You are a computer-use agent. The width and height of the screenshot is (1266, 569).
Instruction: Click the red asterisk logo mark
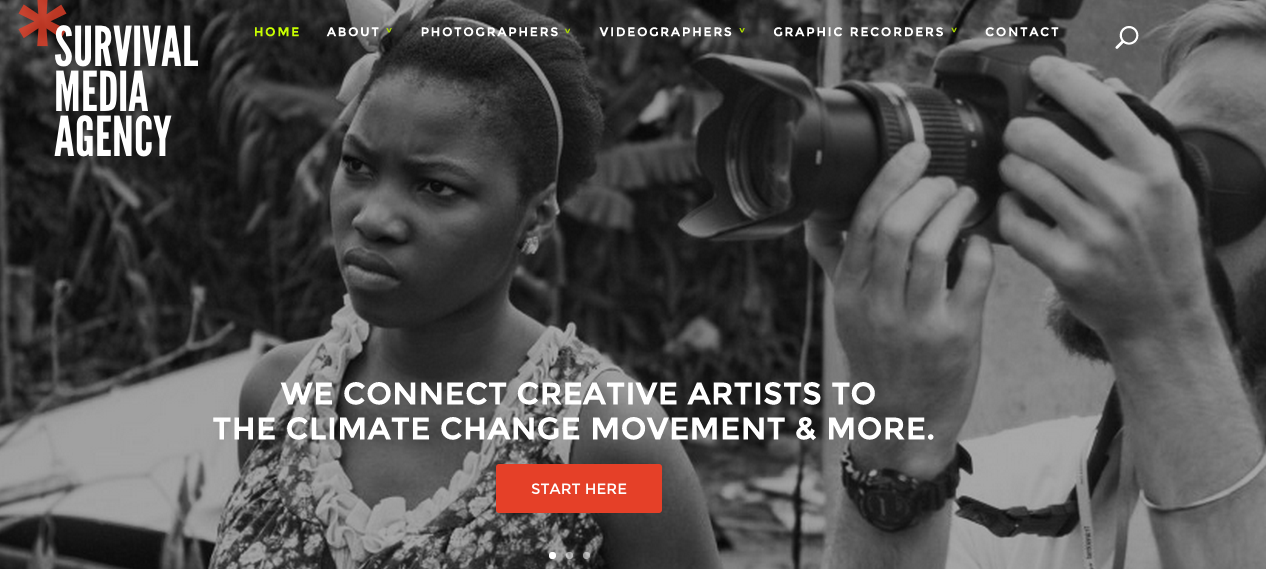pyautogui.click(x=42, y=24)
